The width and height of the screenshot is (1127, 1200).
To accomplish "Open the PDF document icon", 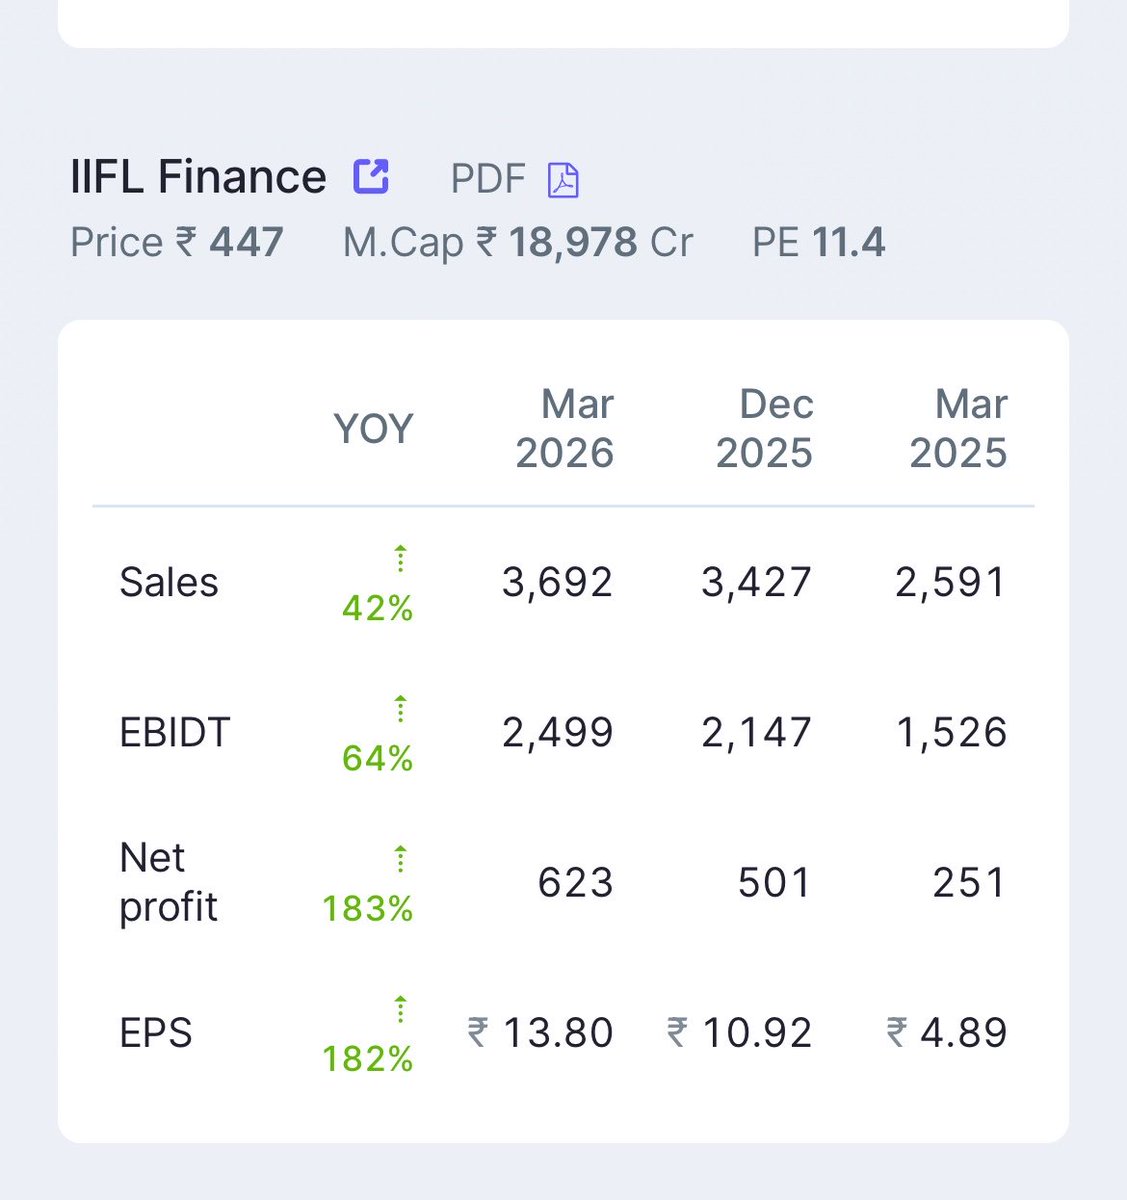I will coord(563,180).
